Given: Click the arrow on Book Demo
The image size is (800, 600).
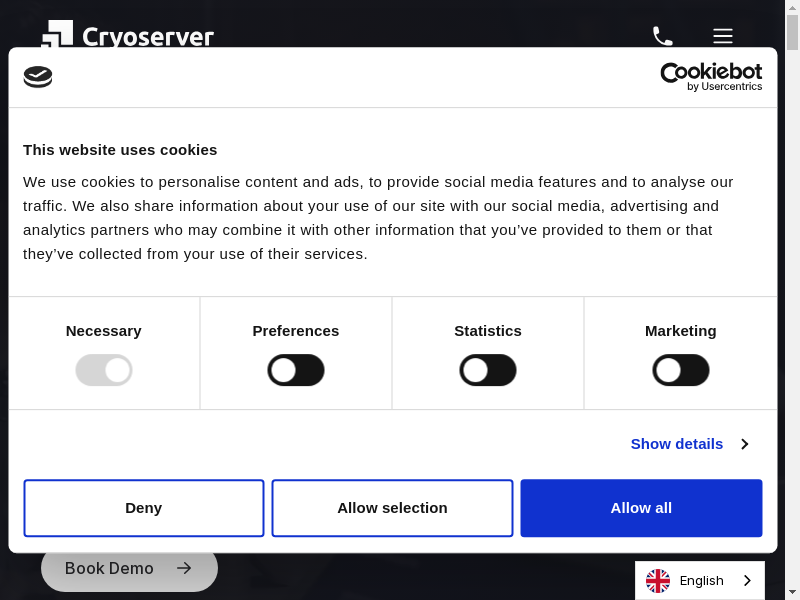Looking at the screenshot, I should tap(184, 568).
